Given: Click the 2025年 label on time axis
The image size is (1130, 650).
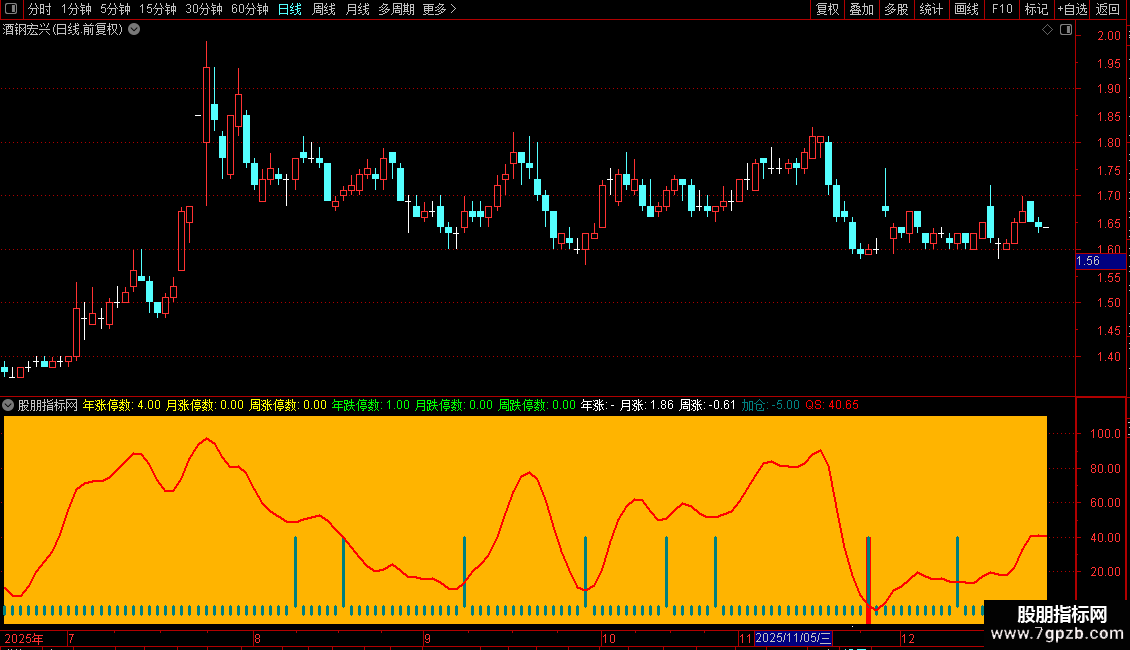Looking at the screenshot, I should click(x=24, y=638).
